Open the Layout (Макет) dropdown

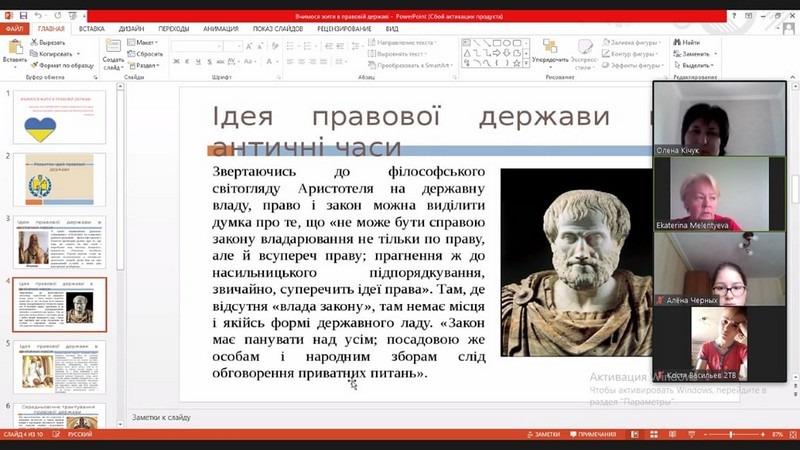coord(143,42)
